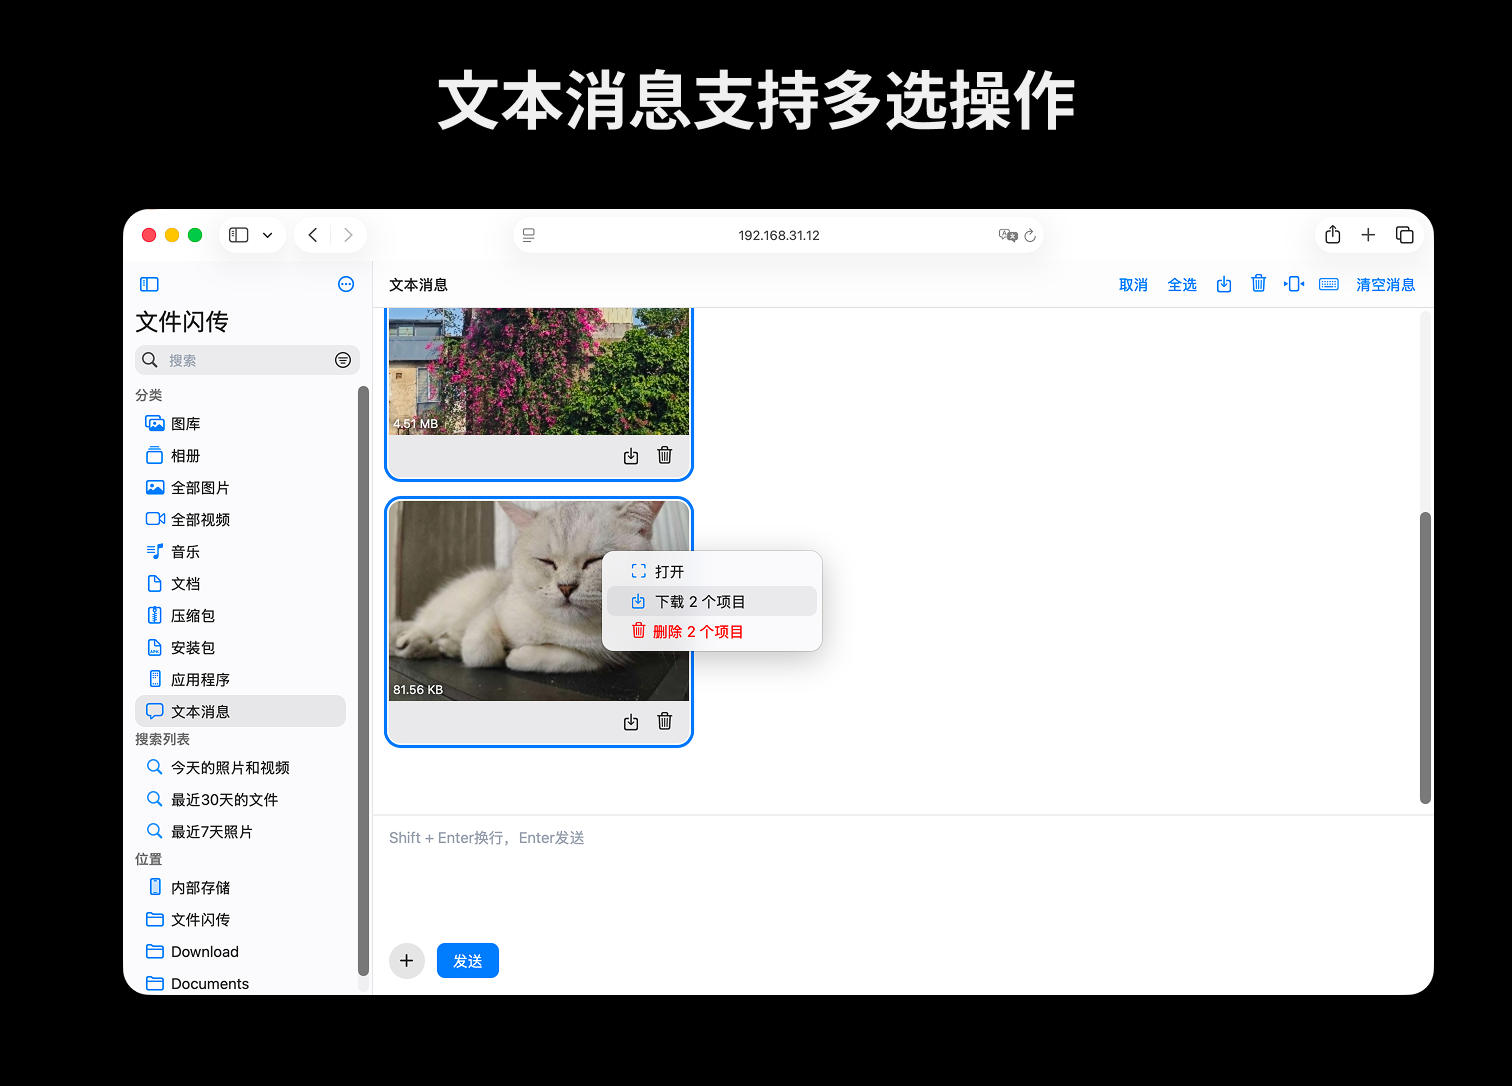The width and height of the screenshot is (1512, 1086).
Task: Expand the sidebar dropdown chevron in Safari toolbar
Action: point(268,235)
